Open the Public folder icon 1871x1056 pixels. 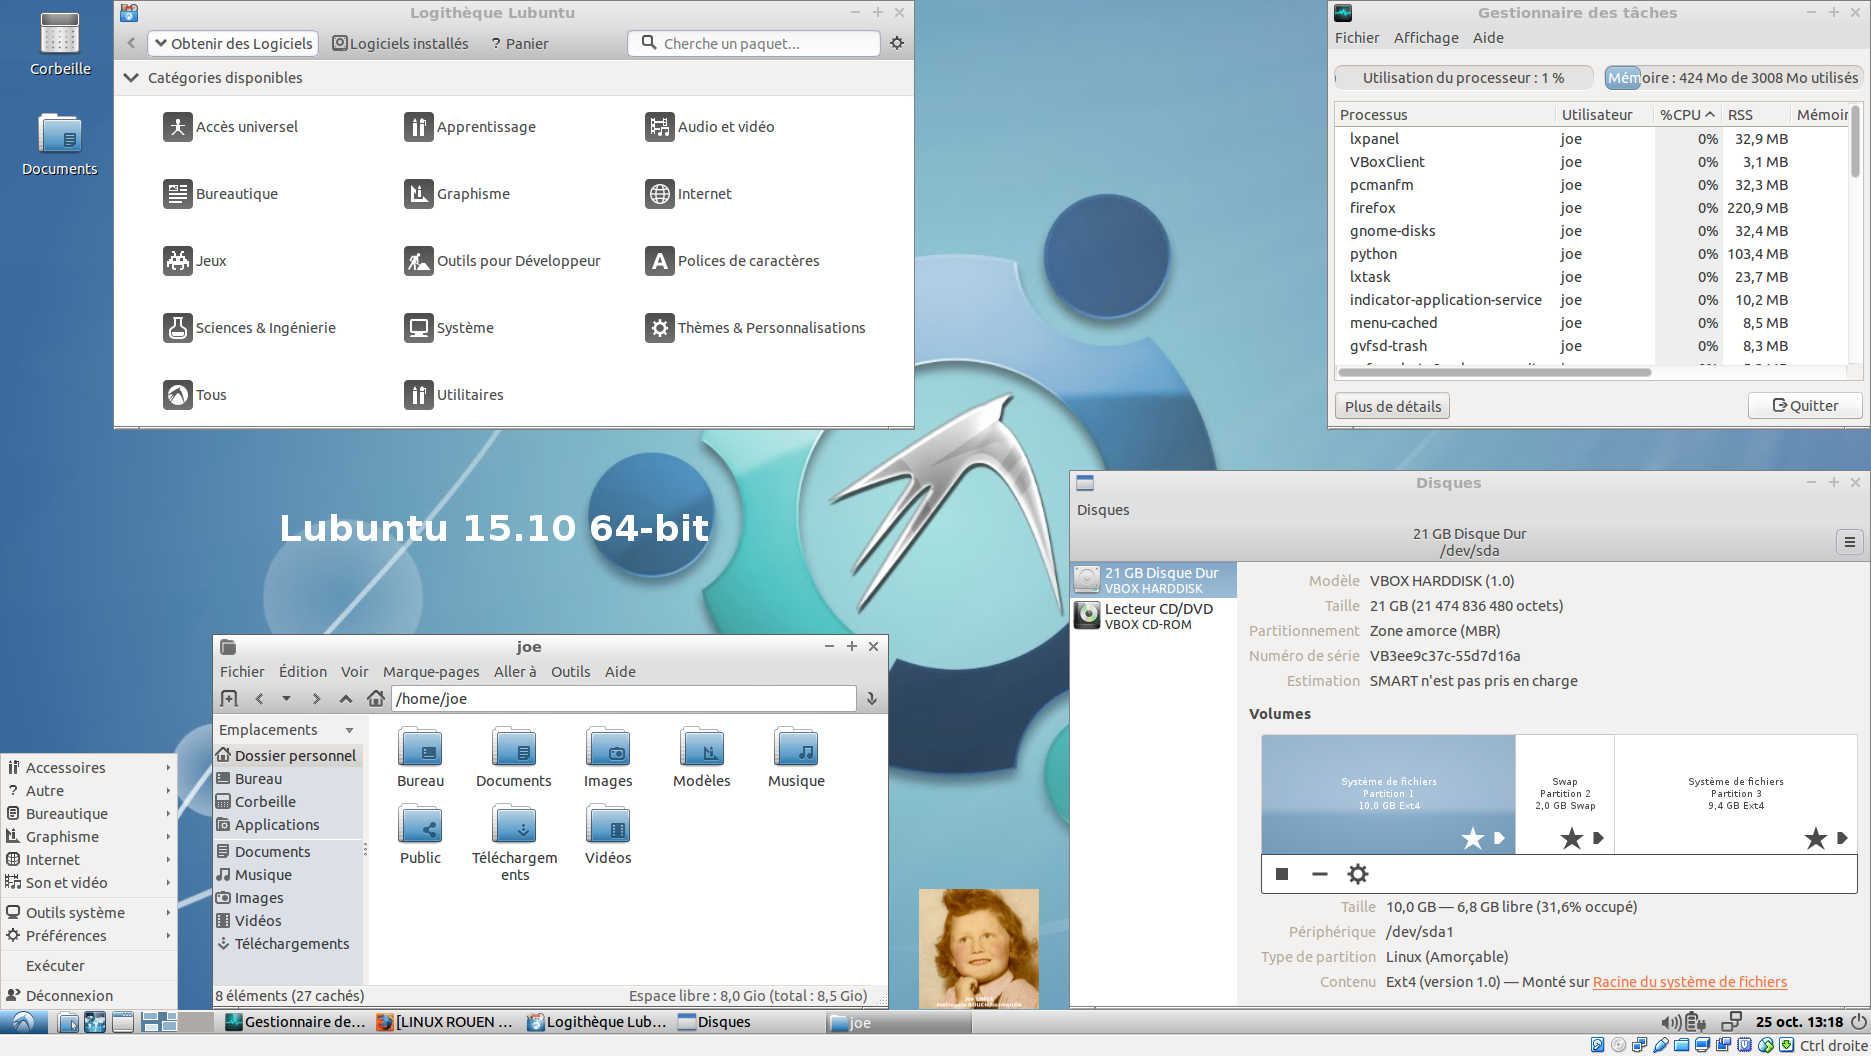click(420, 835)
